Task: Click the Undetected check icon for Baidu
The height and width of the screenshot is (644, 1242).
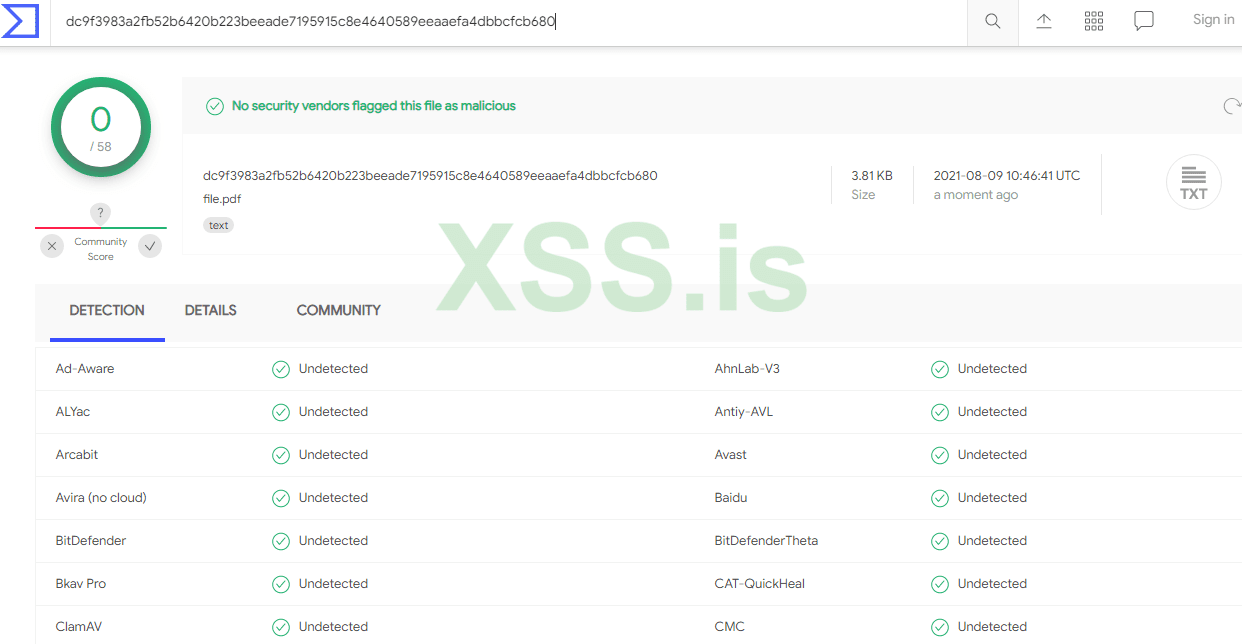Action: point(940,499)
